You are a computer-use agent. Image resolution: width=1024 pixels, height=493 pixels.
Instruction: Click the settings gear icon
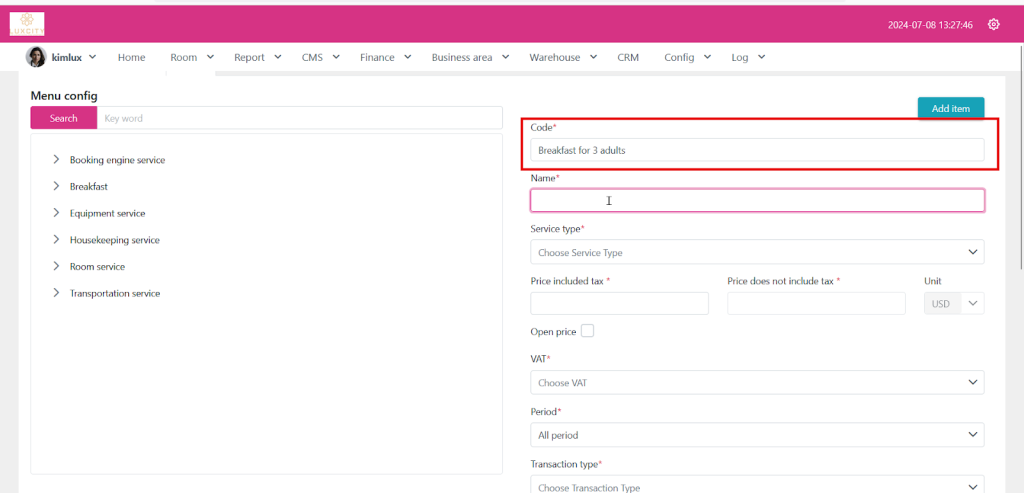click(x=993, y=25)
